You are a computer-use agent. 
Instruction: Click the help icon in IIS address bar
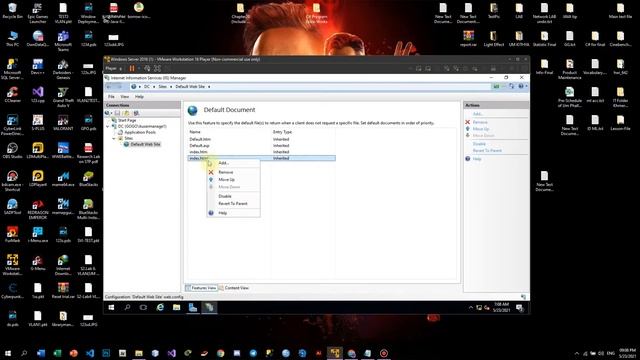(521, 86)
